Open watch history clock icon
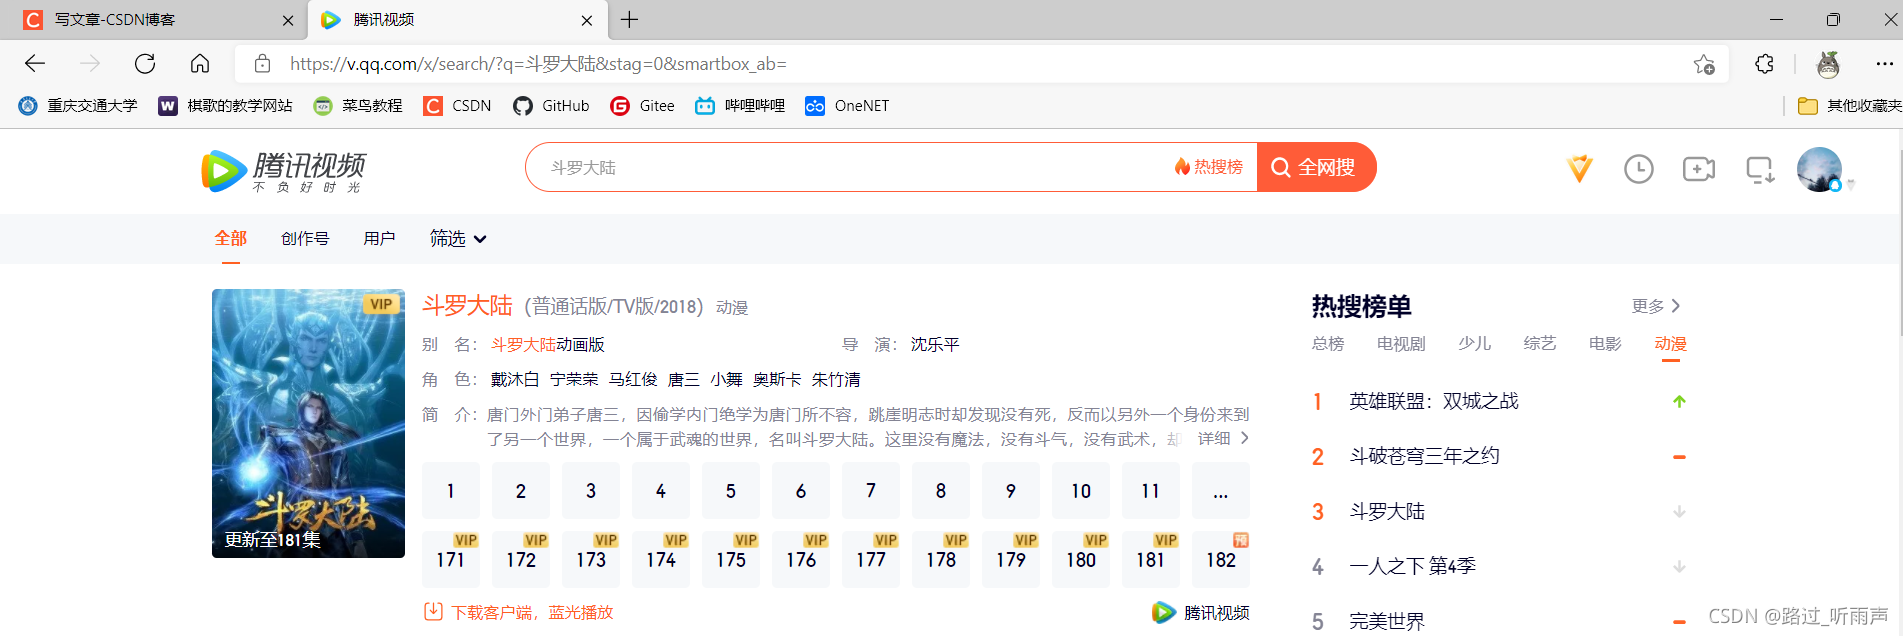Screen dimensions: 1903x636 [x=1638, y=169]
